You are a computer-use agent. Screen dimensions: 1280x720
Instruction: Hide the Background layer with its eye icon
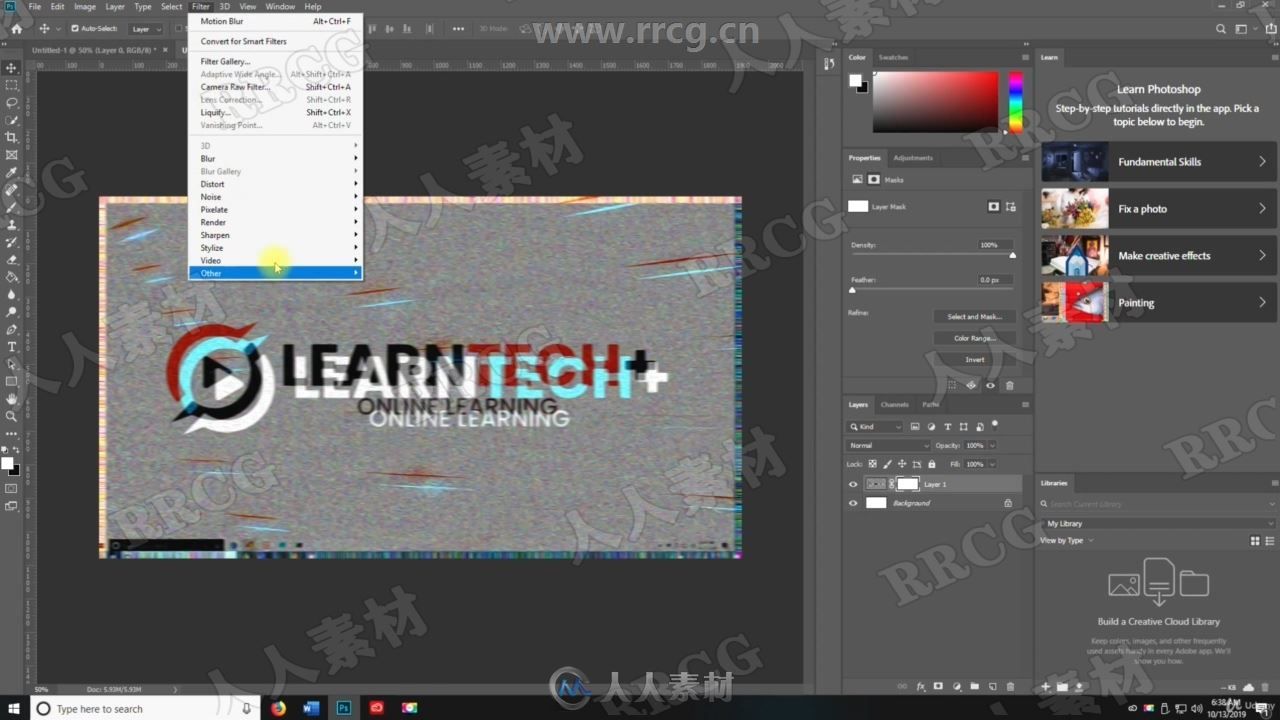coord(853,503)
